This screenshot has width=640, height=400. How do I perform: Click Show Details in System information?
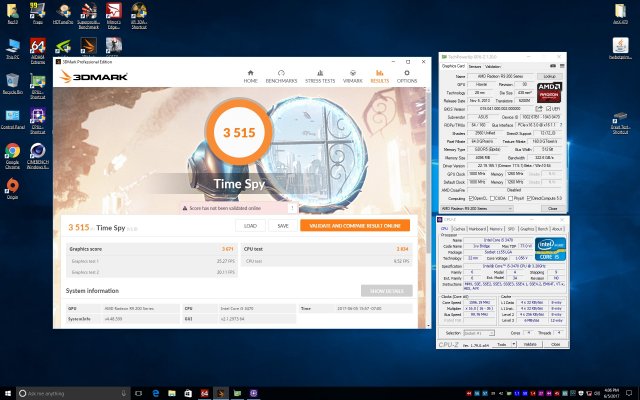coord(387,291)
